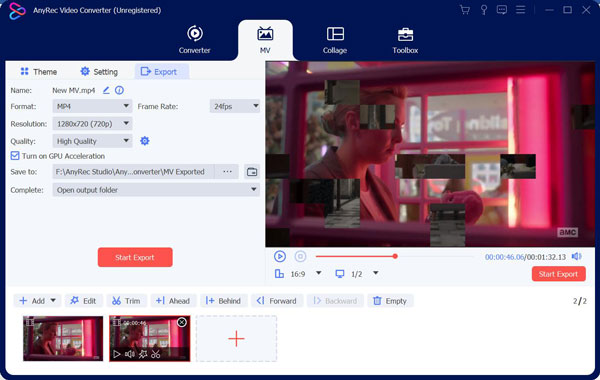Click the three-dot browse button for the save path
The width and height of the screenshot is (600, 380).
(227, 172)
